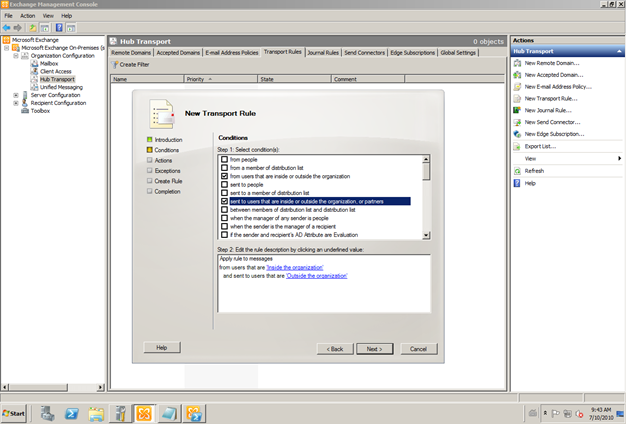
Task: Open the Help menu in menu bar
Action: [x=67, y=16]
